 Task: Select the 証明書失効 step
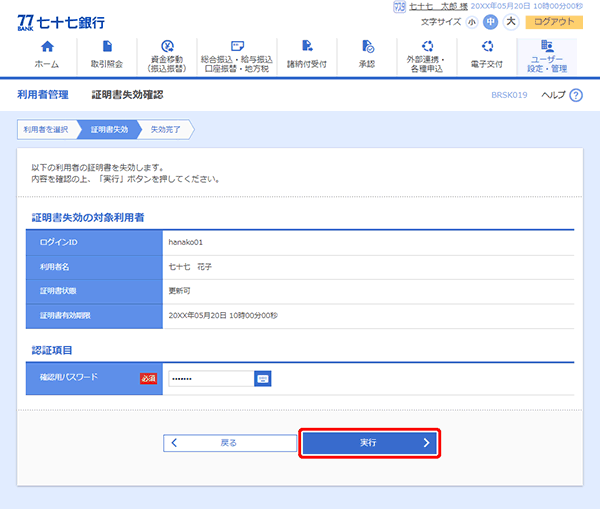109,130
